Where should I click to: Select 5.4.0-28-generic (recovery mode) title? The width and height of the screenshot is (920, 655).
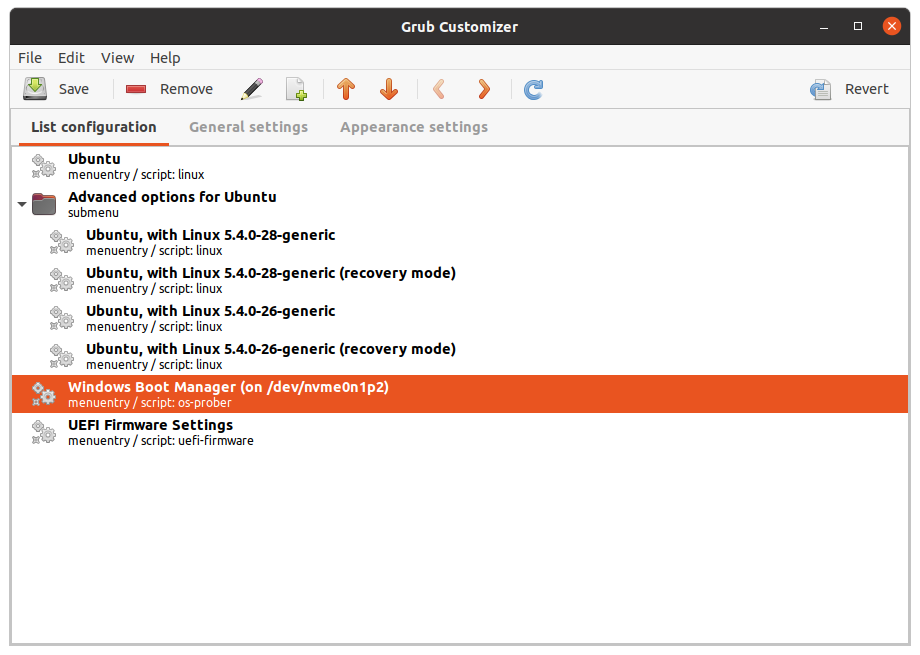tap(271, 273)
